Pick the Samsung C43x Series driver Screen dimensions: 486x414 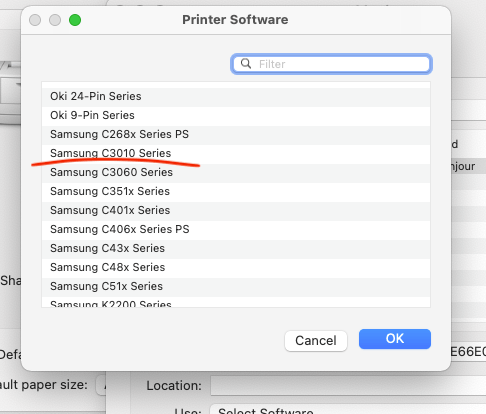coord(236,248)
